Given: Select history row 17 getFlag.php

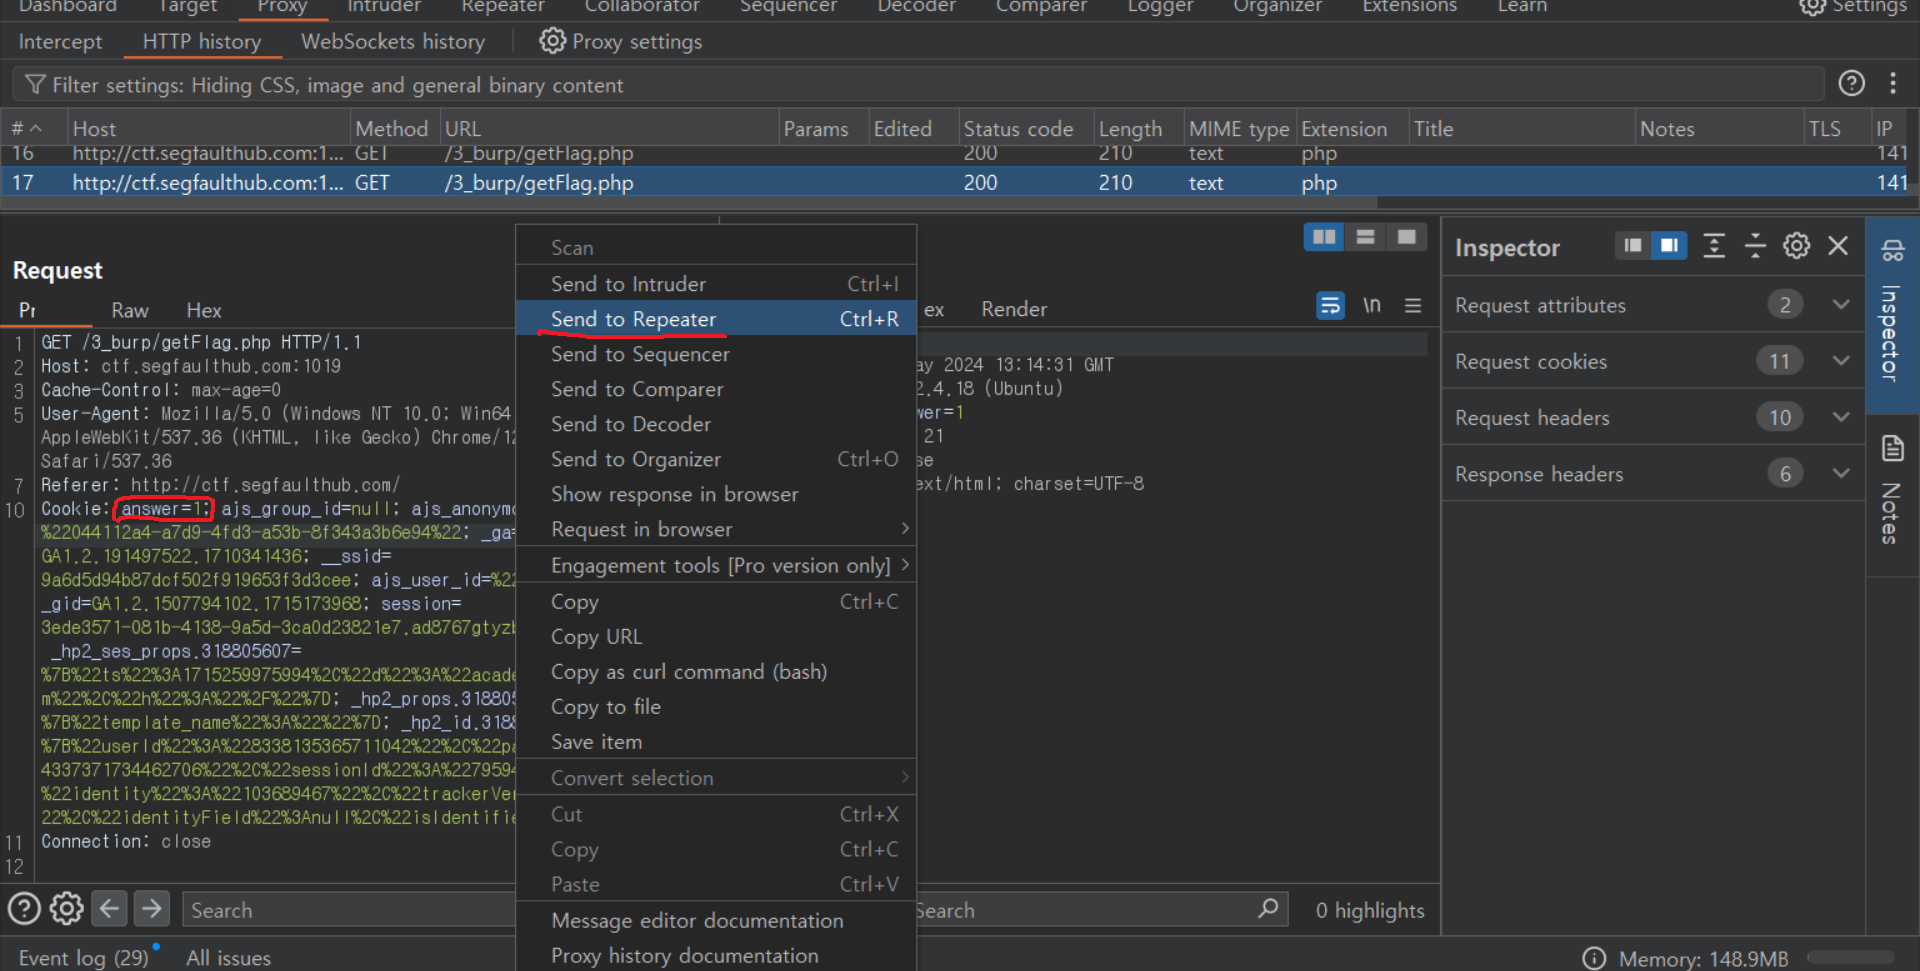Looking at the screenshot, I should pyautogui.click(x=958, y=182).
